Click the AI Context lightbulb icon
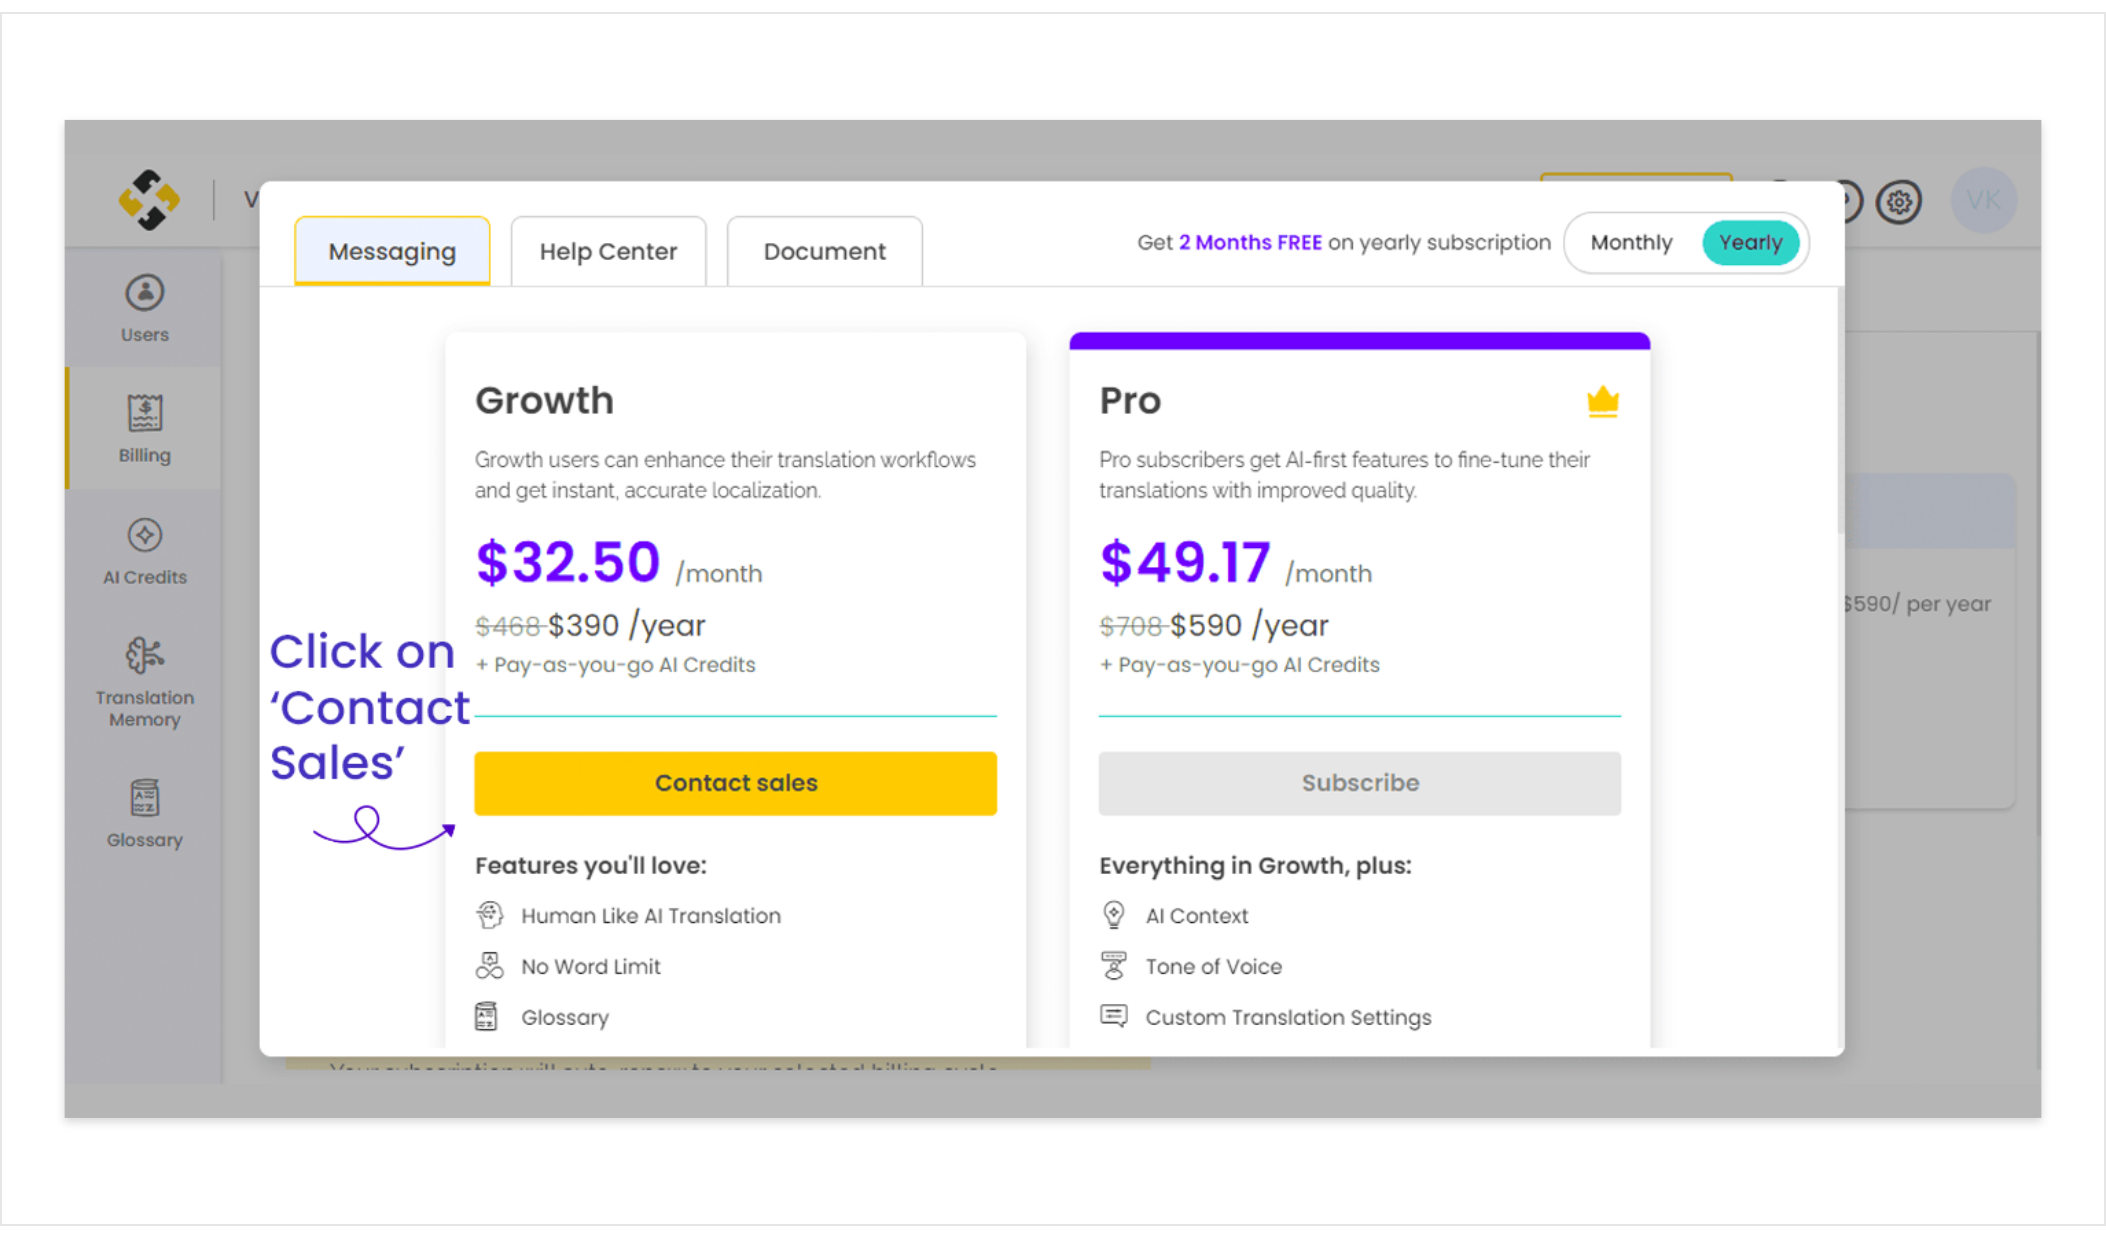 pos(1113,915)
